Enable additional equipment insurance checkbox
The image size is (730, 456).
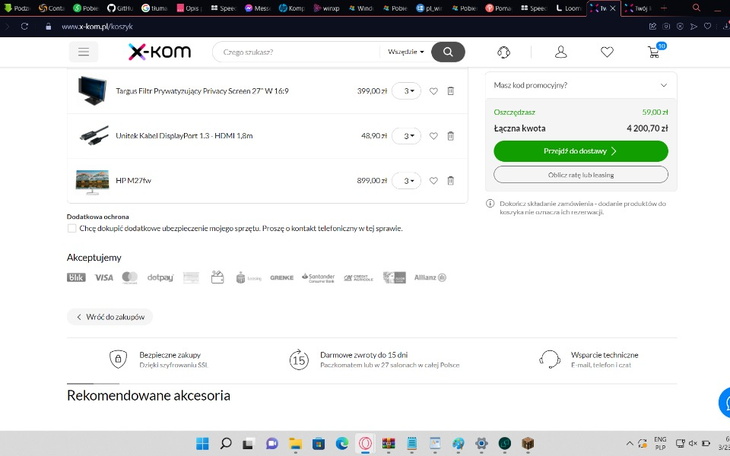point(72,228)
